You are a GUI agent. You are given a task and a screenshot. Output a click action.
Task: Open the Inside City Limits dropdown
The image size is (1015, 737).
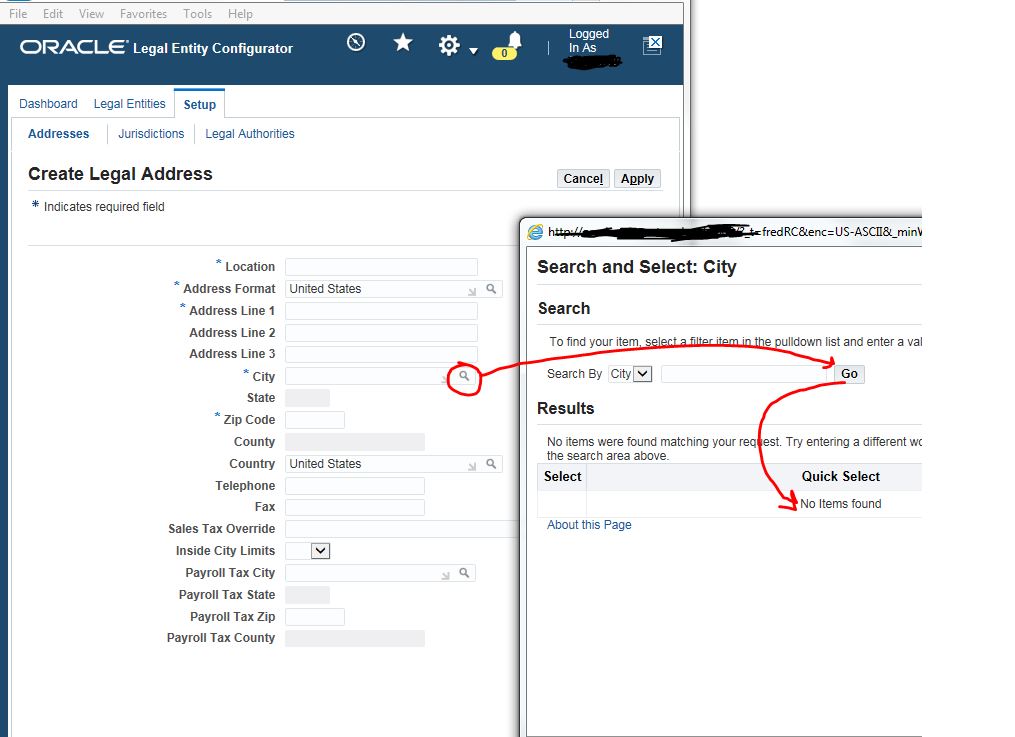[320, 551]
